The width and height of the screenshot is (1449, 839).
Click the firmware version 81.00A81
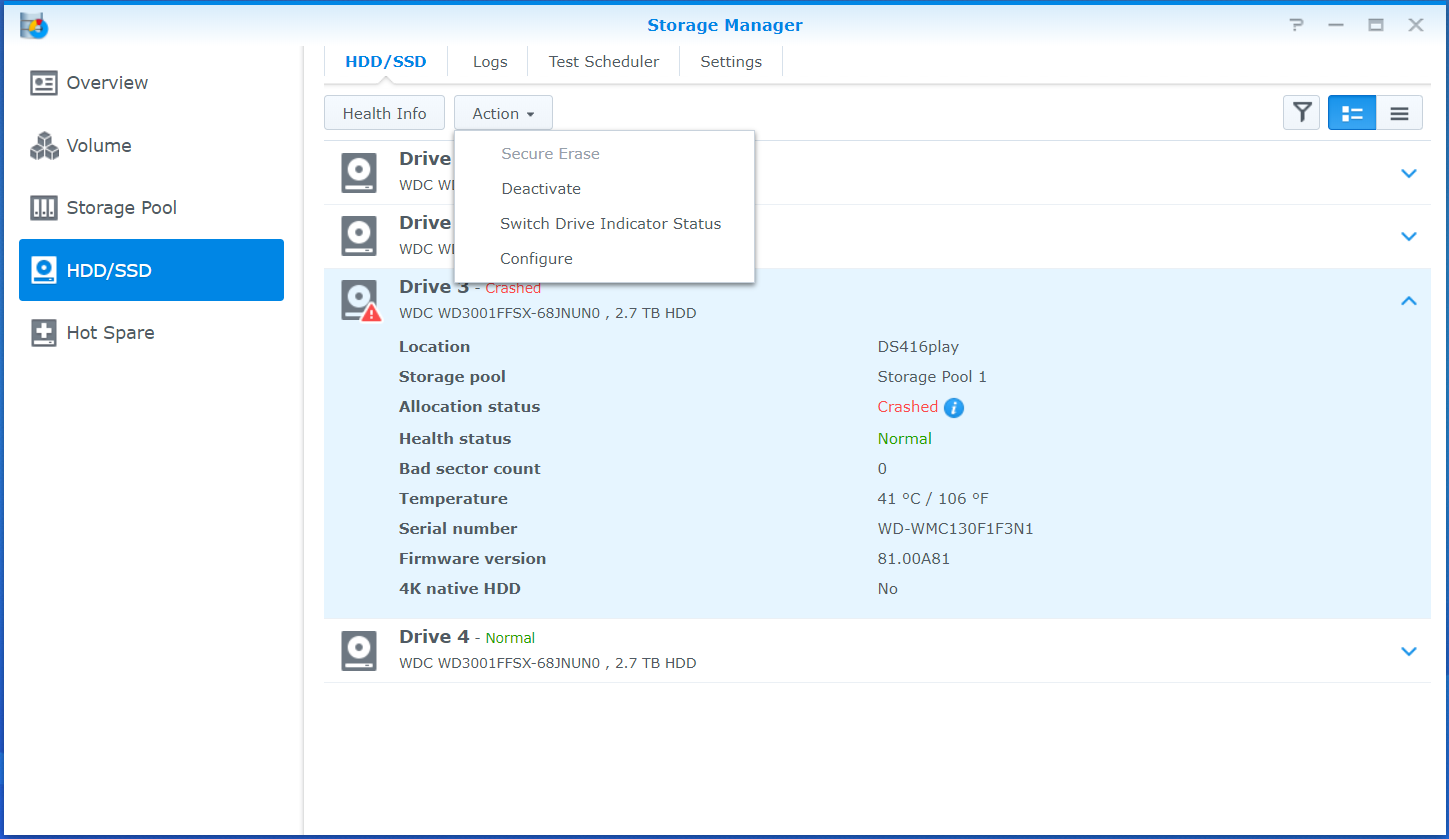click(x=914, y=559)
